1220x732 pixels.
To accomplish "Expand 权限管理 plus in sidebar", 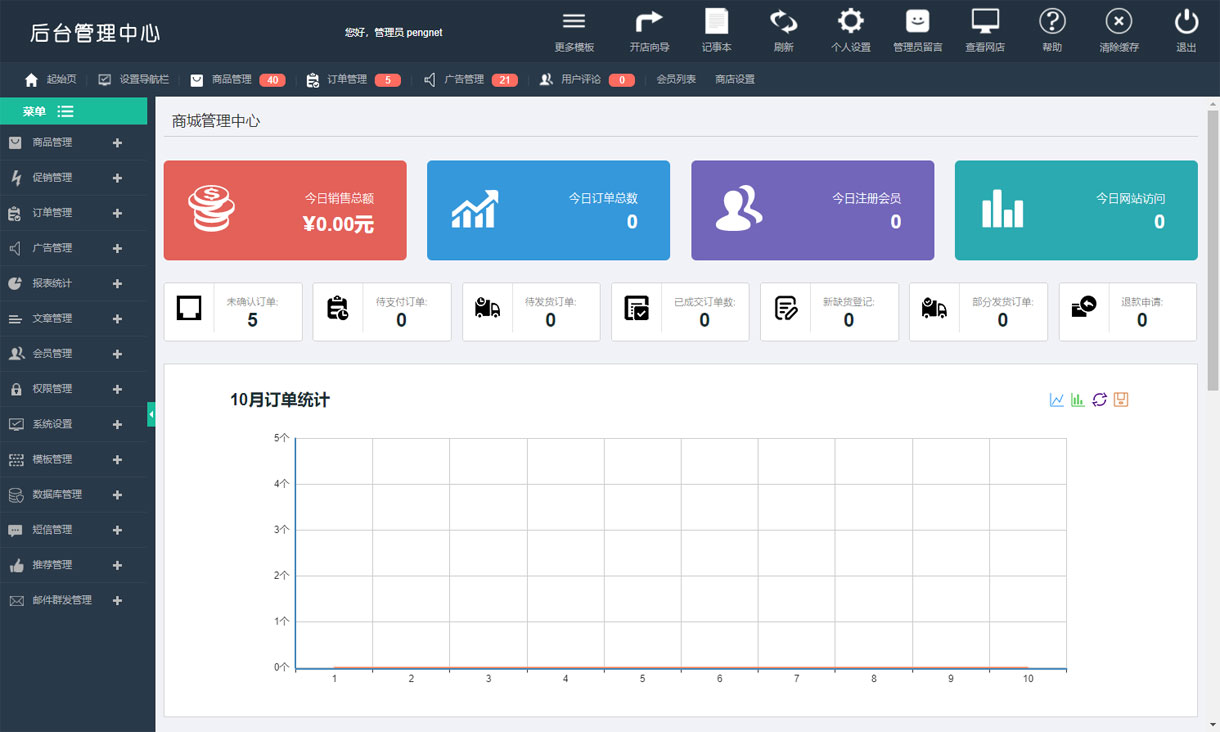I will pos(117,389).
